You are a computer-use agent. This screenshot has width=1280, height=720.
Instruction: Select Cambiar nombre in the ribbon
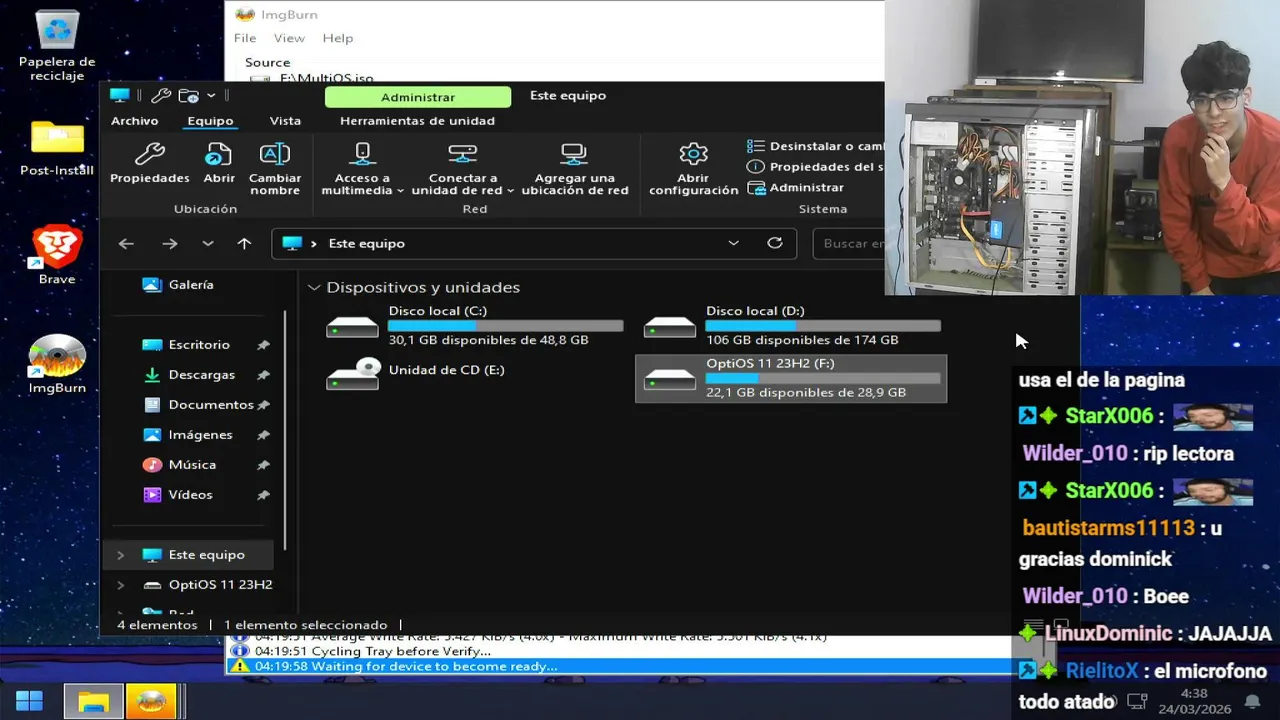pos(275,168)
